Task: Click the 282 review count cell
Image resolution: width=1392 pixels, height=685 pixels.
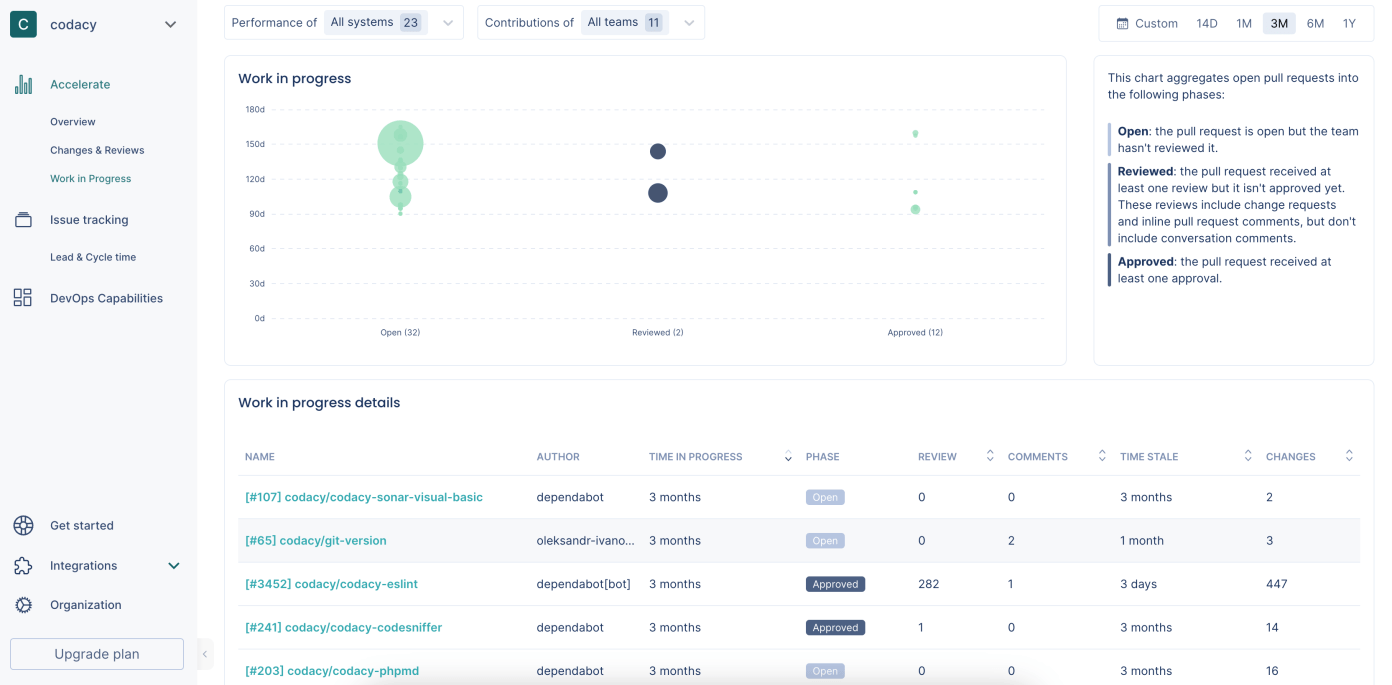Action: pyautogui.click(x=929, y=584)
